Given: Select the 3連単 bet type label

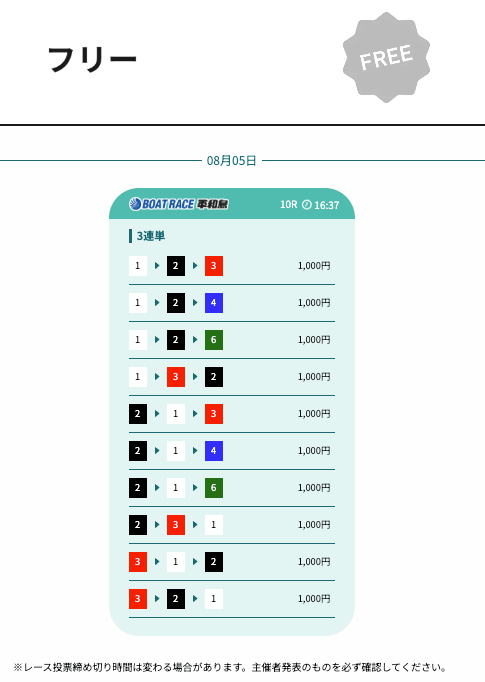Looking at the screenshot, I should 151,236.
